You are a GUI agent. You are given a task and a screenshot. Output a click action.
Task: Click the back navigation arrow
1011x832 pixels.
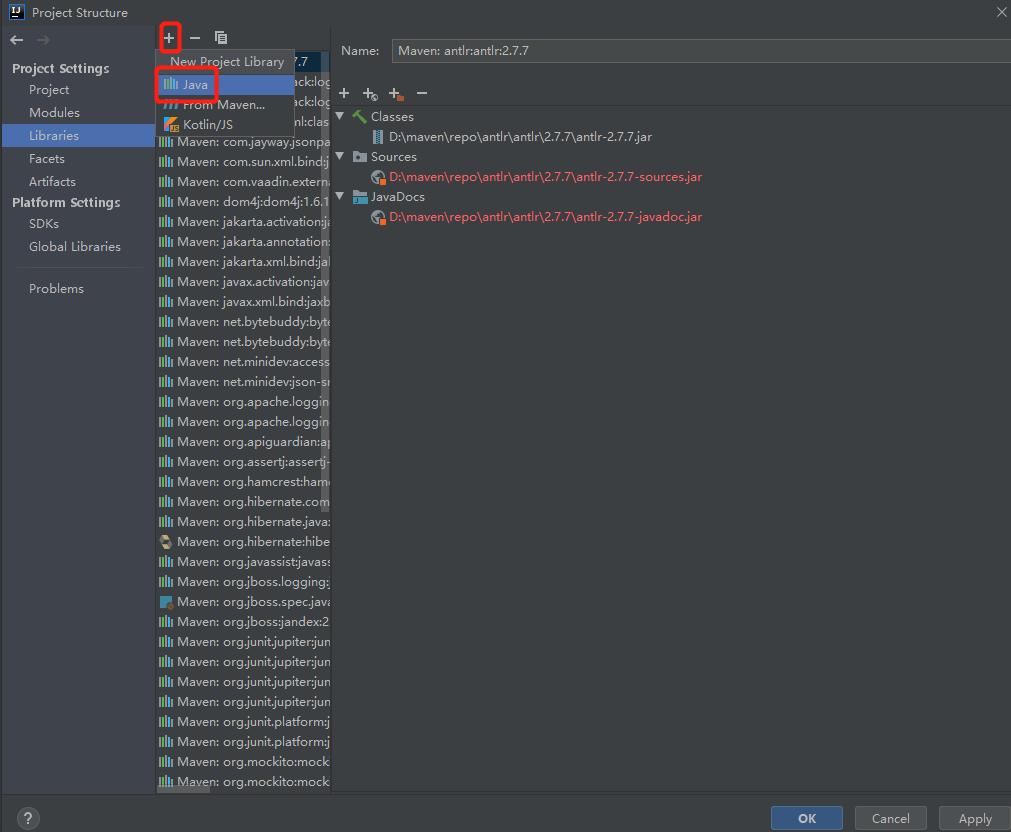pos(17,40)
